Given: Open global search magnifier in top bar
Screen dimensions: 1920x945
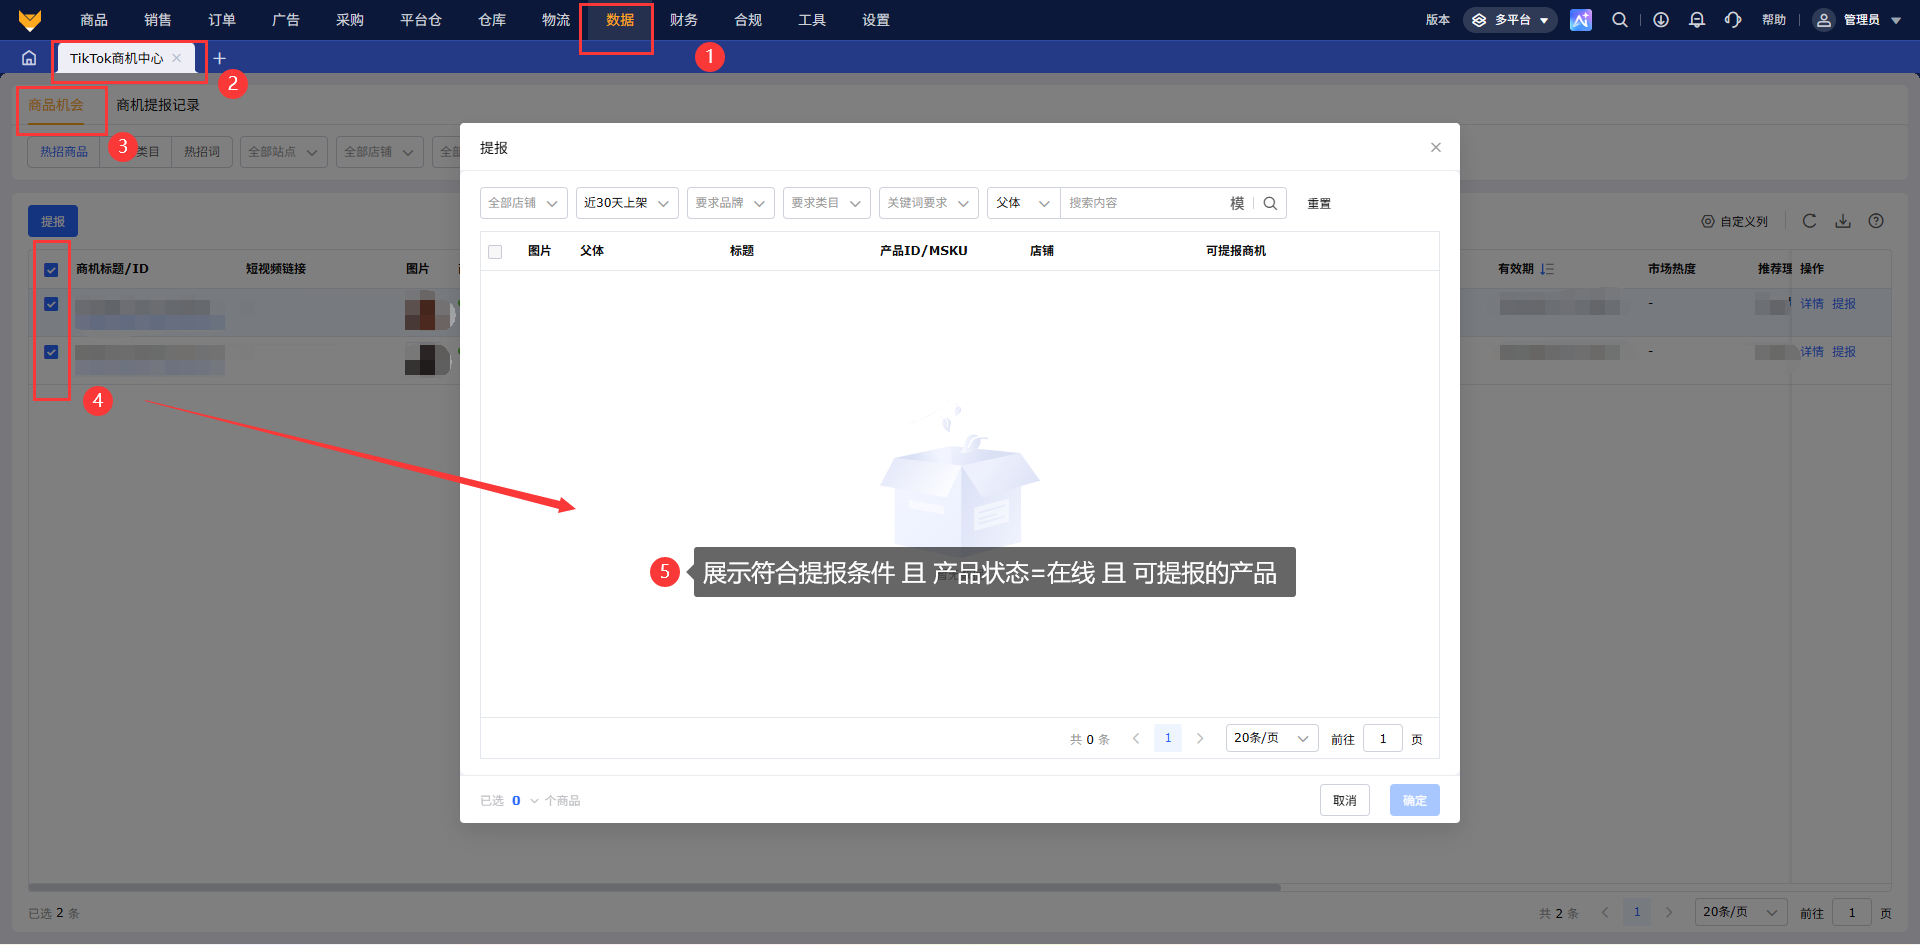Looking at the screenshot, I should pos(1620,20).
